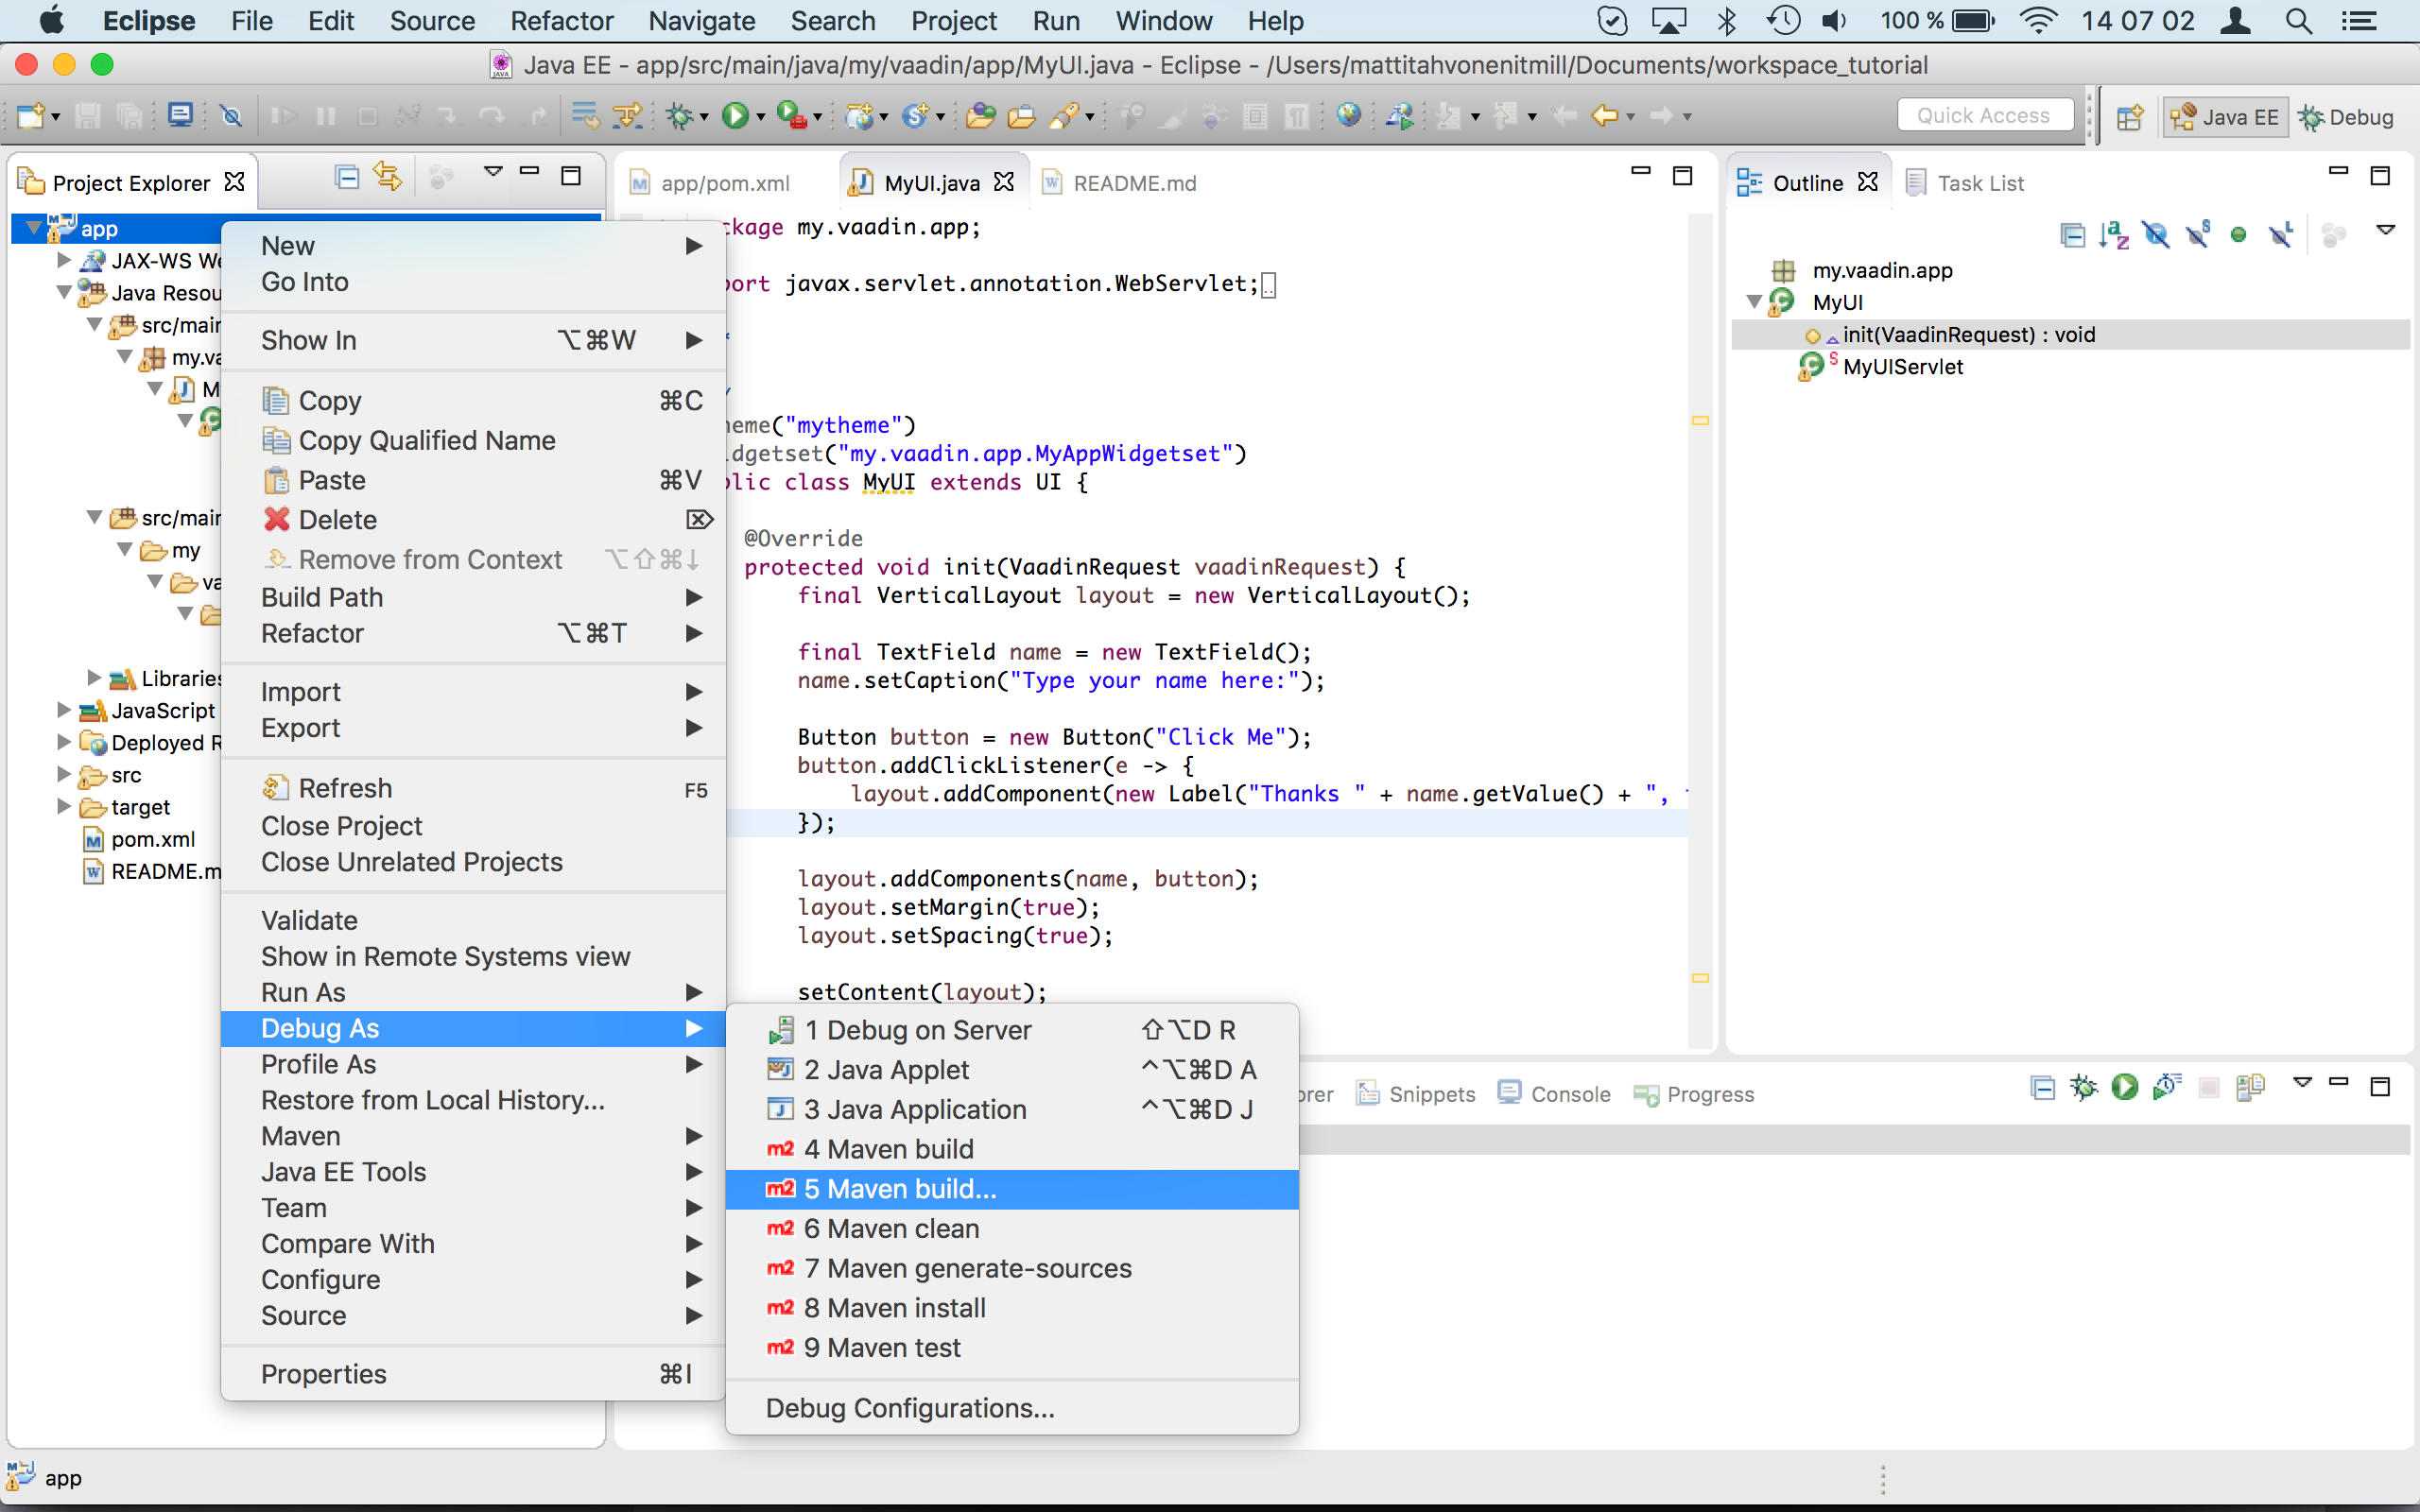Image resolution: width=2420 pixels, height=1512 pixels.
Task: Click the Spotlight search icon in menu bar
Action: point(2299,21)
